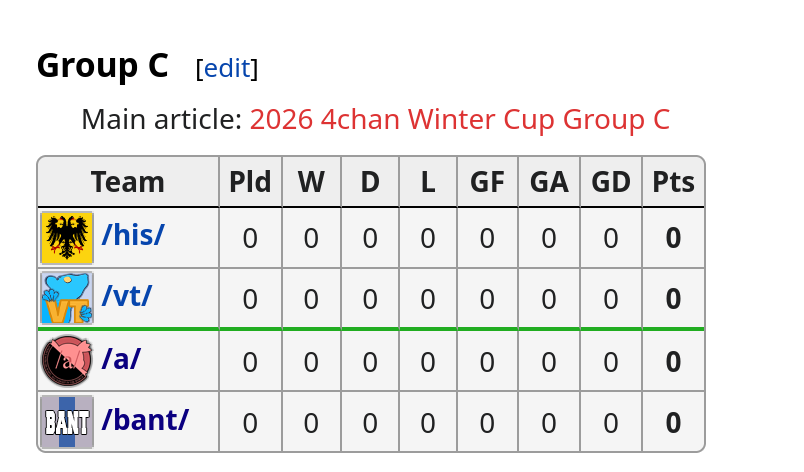The height and width of the screenshot is (472, 804).
Task: Click the /his/ team eagle logo
Action: point(67,238)
